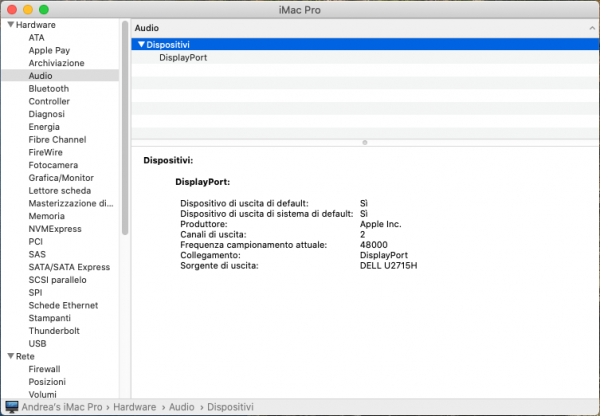Collapse the Dispositivi disclosure triangle

141,44
